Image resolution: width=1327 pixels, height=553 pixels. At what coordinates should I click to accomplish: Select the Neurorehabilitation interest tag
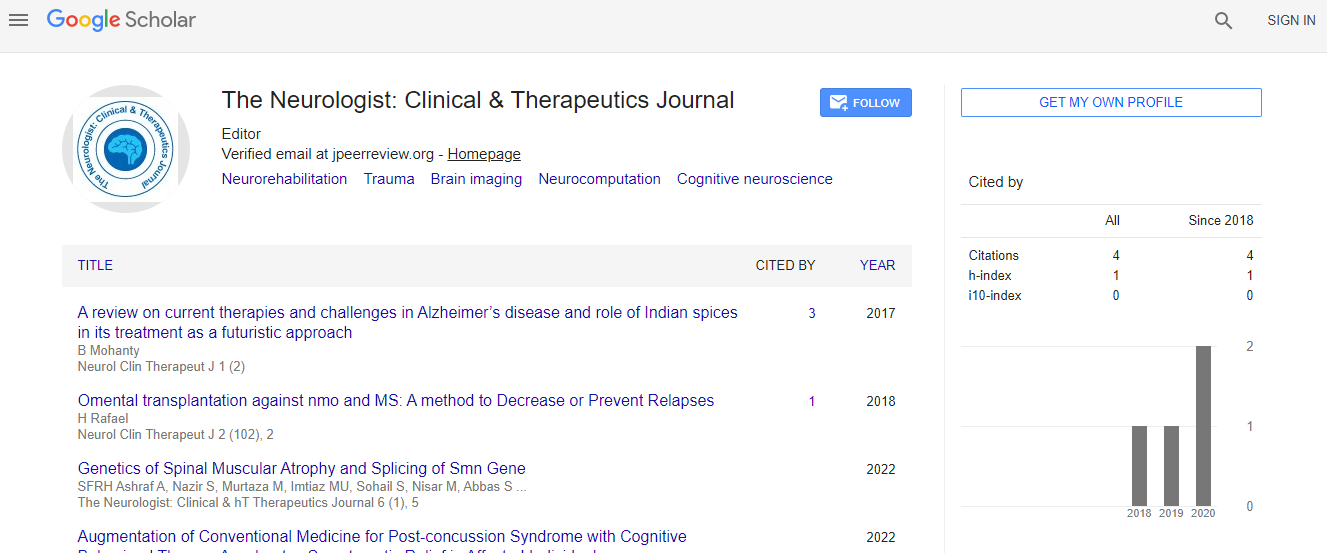click(x=284, y=179)
